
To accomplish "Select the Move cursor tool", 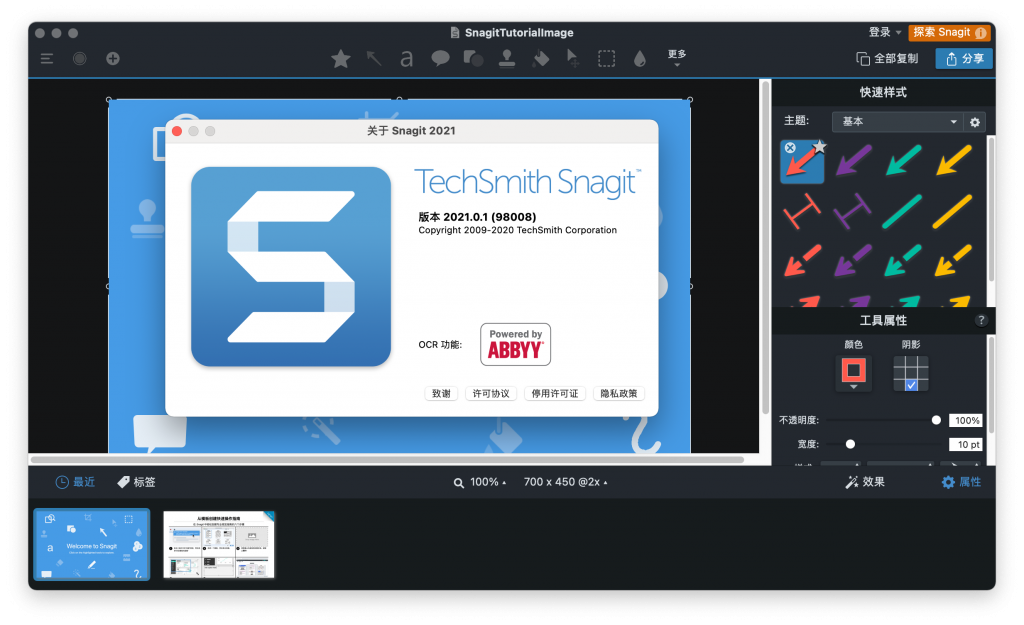I will tap(573, 59).
